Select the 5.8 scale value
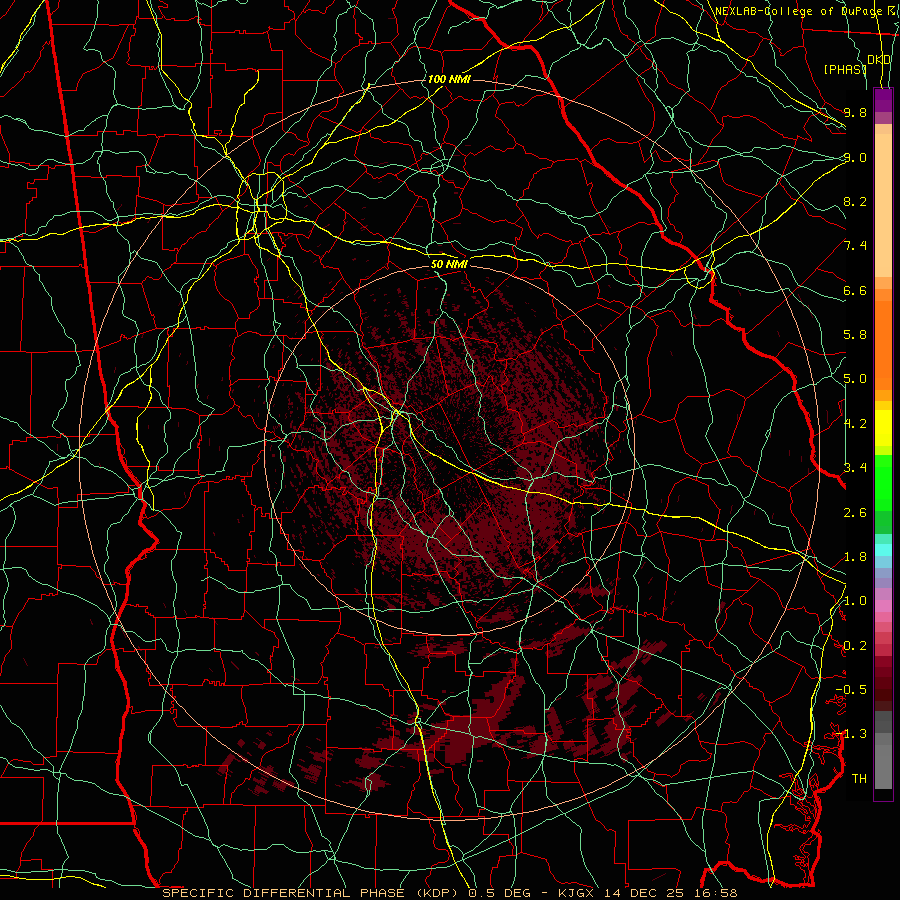 tap(855, 335)
